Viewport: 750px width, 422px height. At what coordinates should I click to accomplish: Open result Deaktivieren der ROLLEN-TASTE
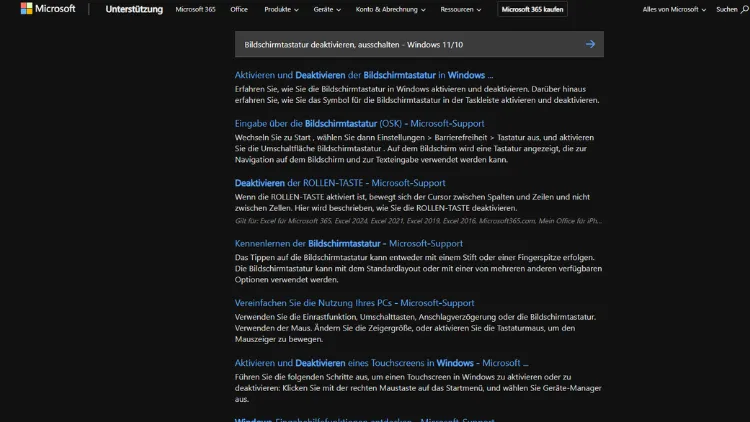(x=340, y=183)
